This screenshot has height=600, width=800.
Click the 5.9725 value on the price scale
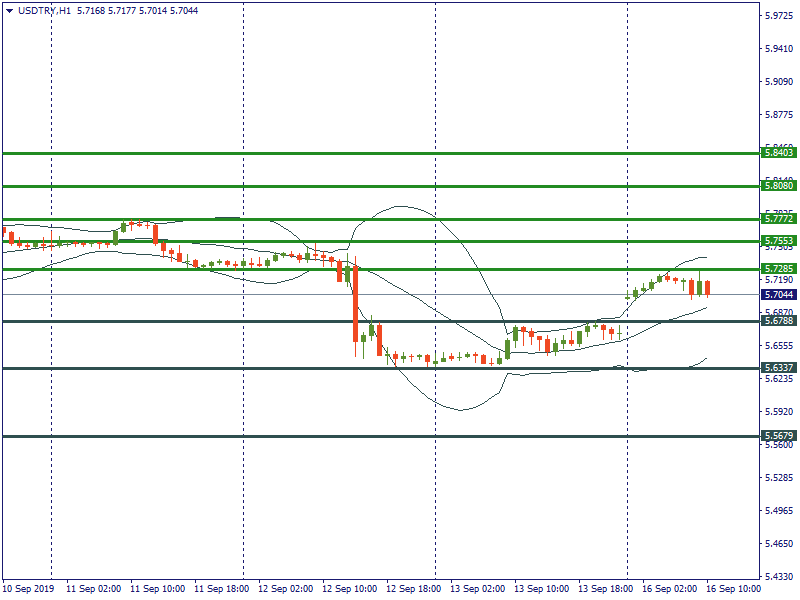click(x=778, y=16)
